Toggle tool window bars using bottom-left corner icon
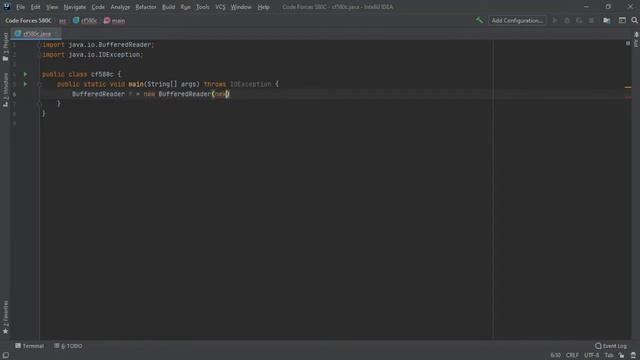This screenshot has height=360, width=640. (6, 356)
